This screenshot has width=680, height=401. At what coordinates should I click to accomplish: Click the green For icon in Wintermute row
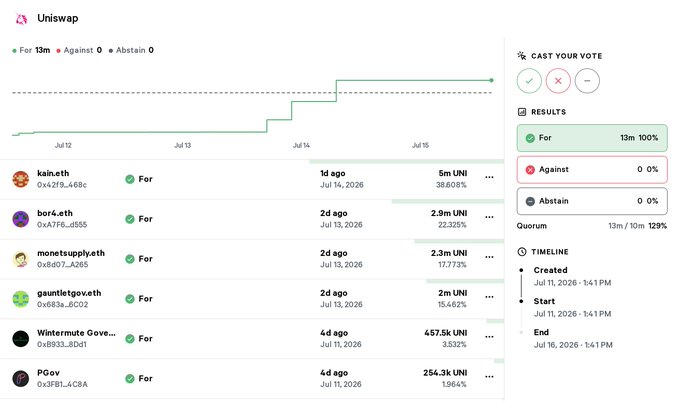click(130, 339)
